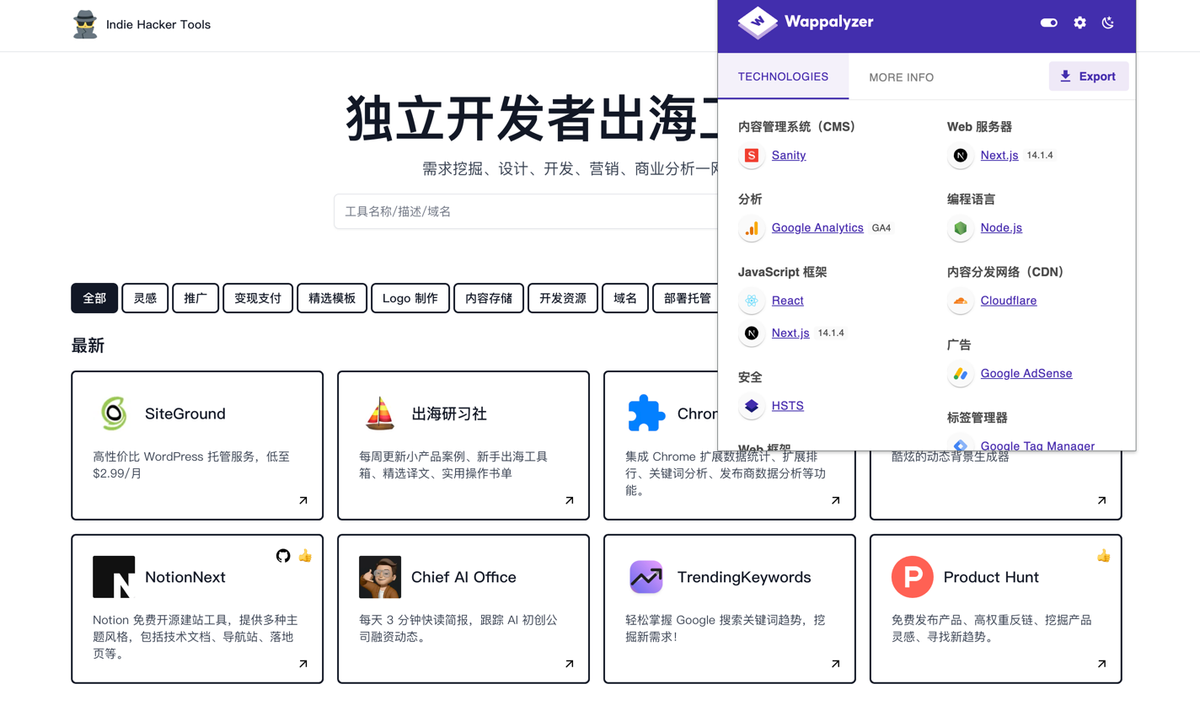Click the Node.js icon
This screenshot has height=704, width=1200.
(x=960, y=228)
